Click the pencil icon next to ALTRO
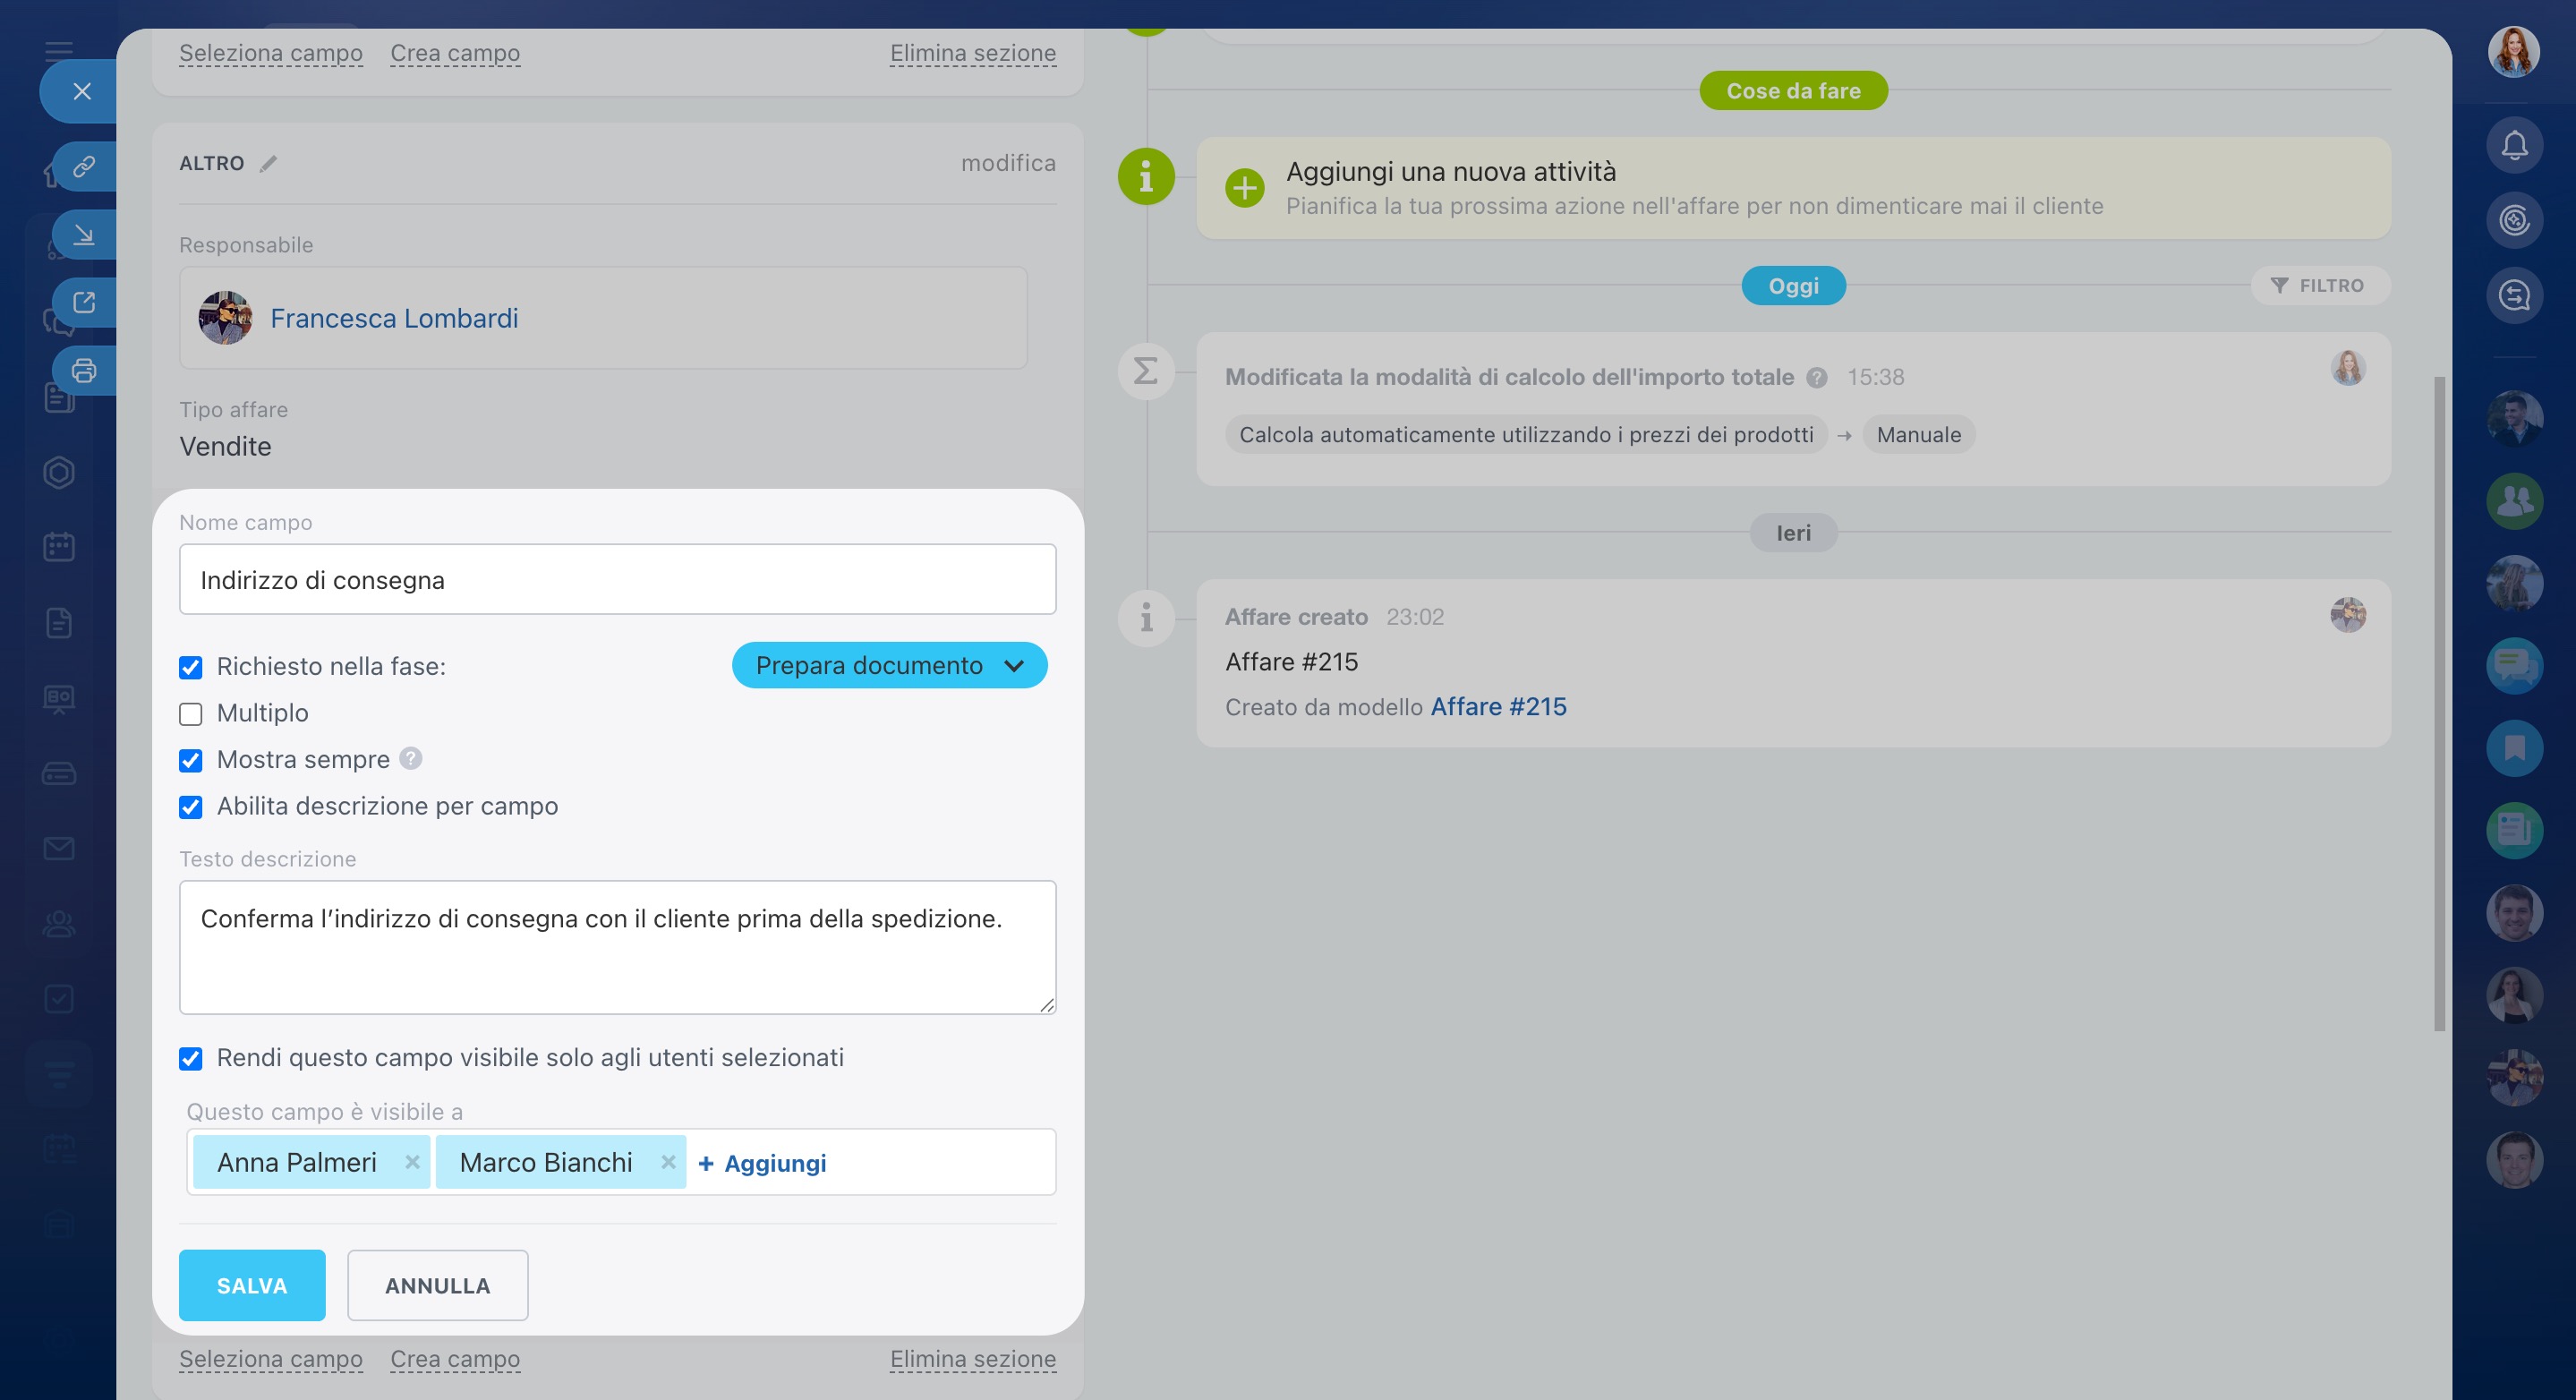The image size is (2576, 1400). [x=268, y=164]
